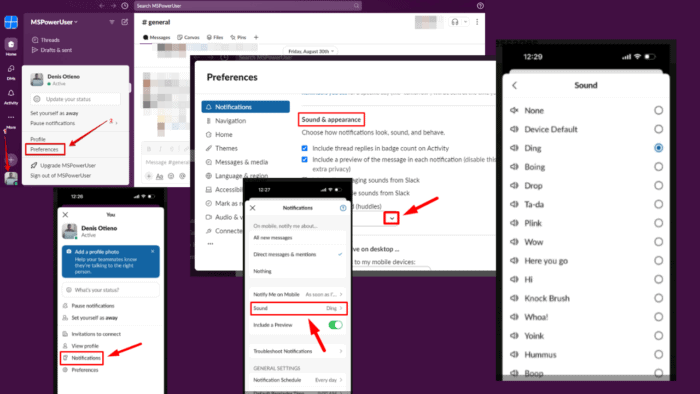Click the Update your status field
This screenshot has width=700, height=394.
click(75, 99)
